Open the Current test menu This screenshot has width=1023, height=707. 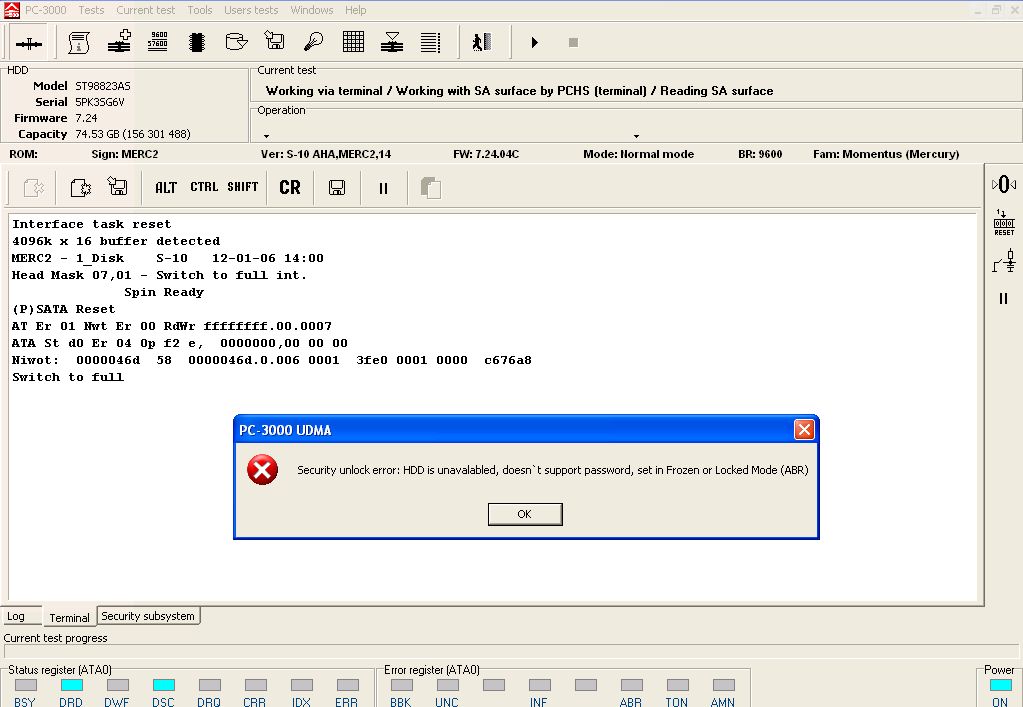(x=145, y=10)
